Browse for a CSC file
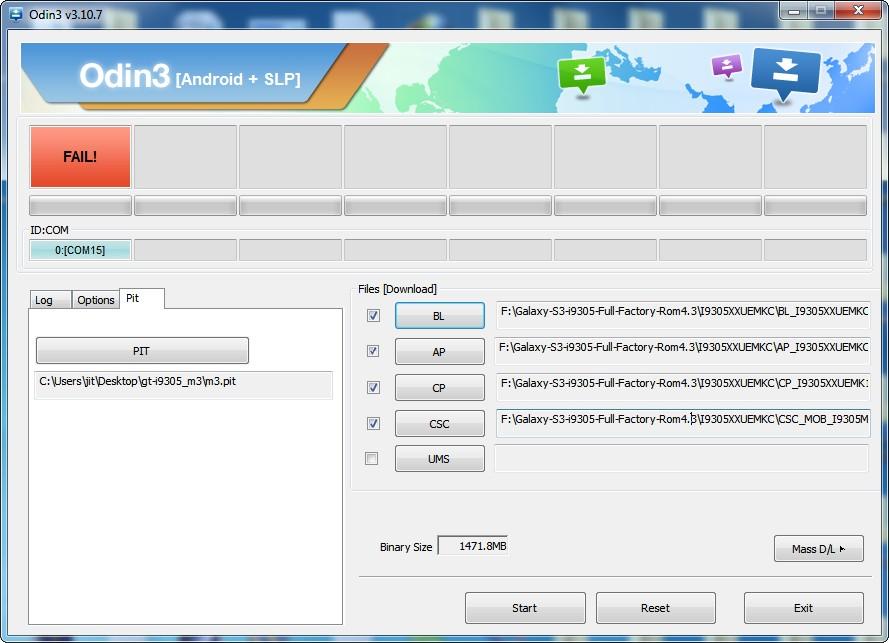This screenshot has width=889, height=643. tap(439, 424)
